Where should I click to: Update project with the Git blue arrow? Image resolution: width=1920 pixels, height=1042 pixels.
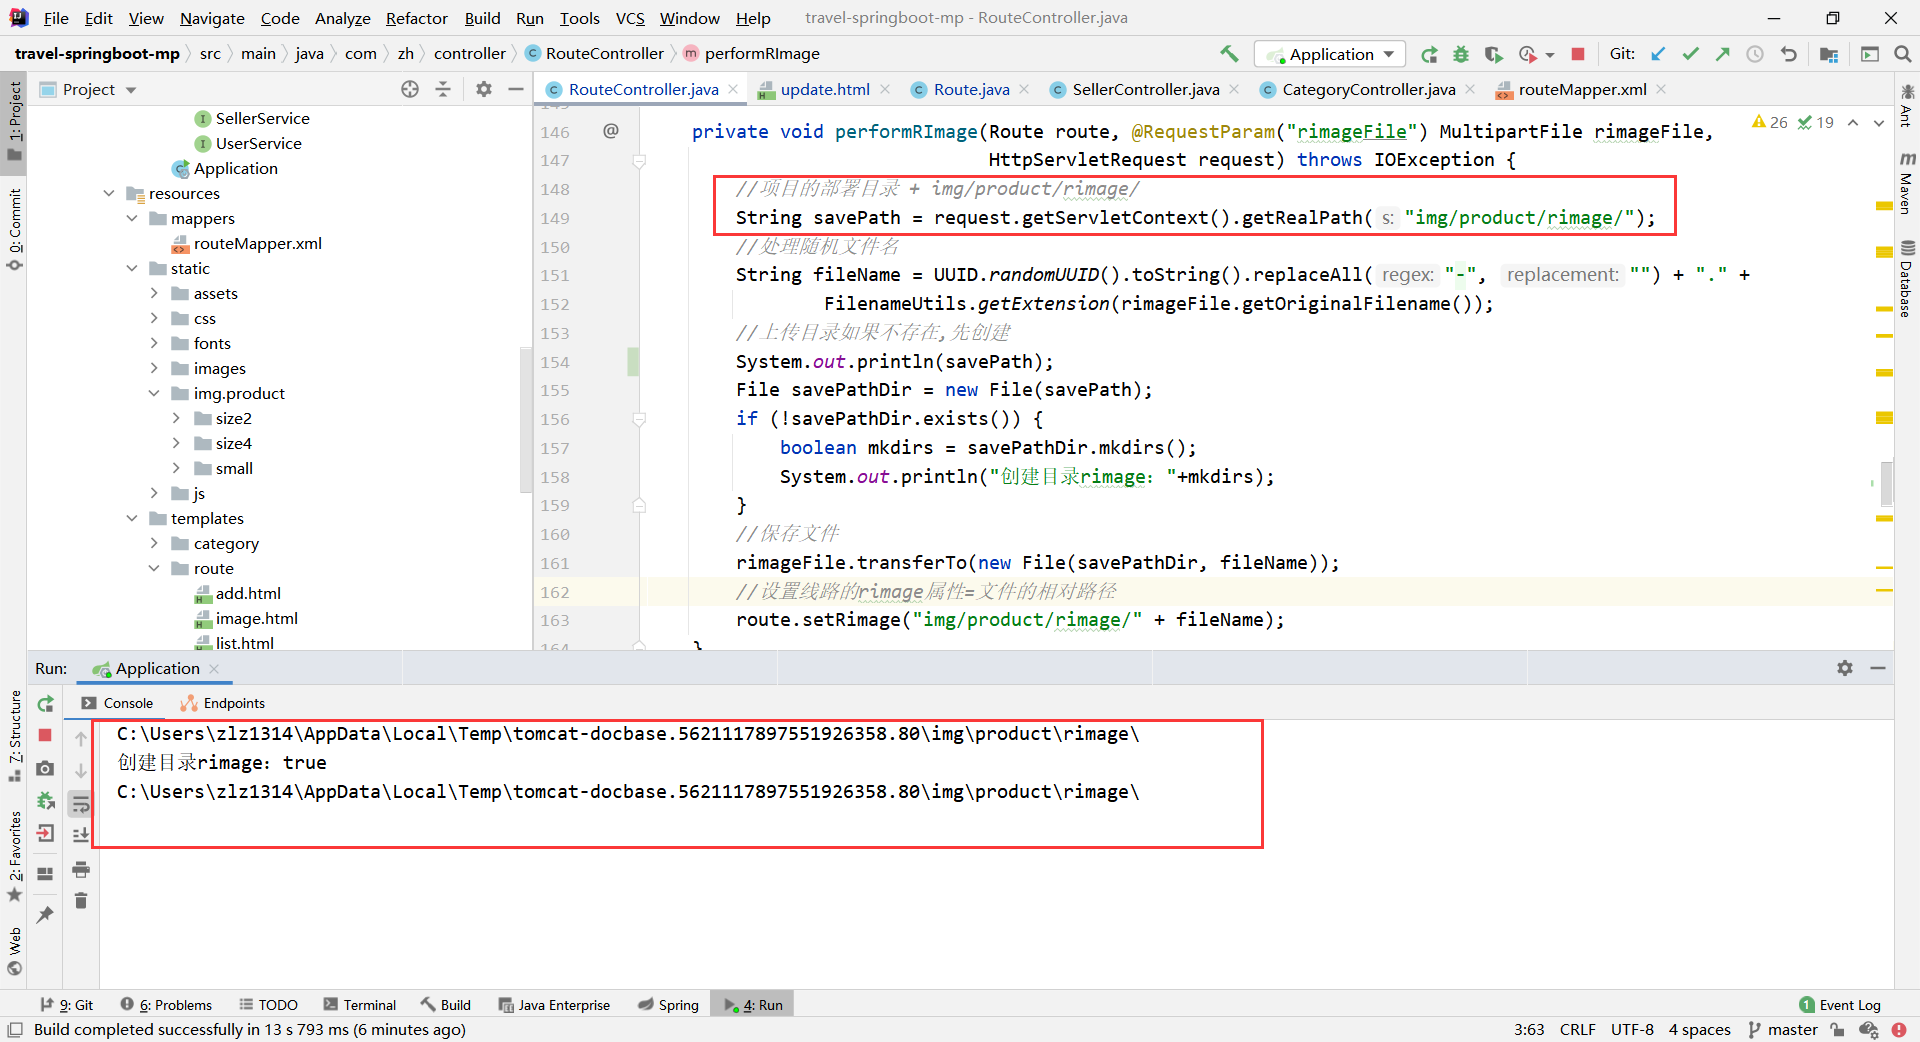tap(1658, 54)
